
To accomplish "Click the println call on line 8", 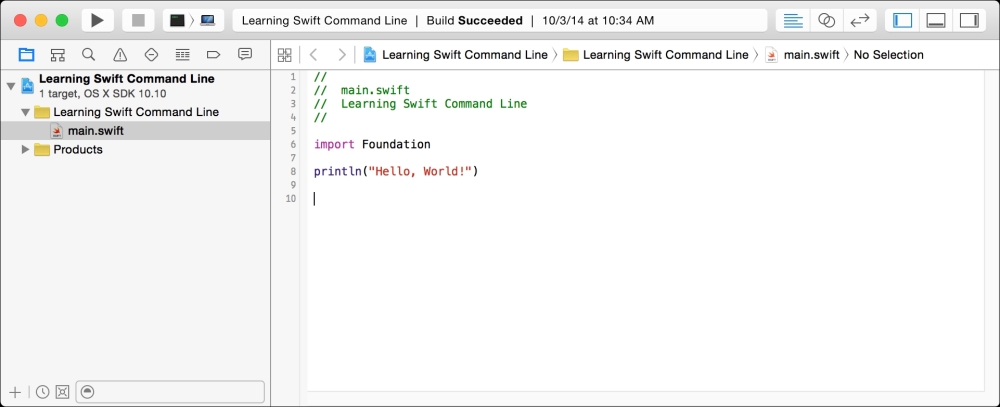I will 337,171.
